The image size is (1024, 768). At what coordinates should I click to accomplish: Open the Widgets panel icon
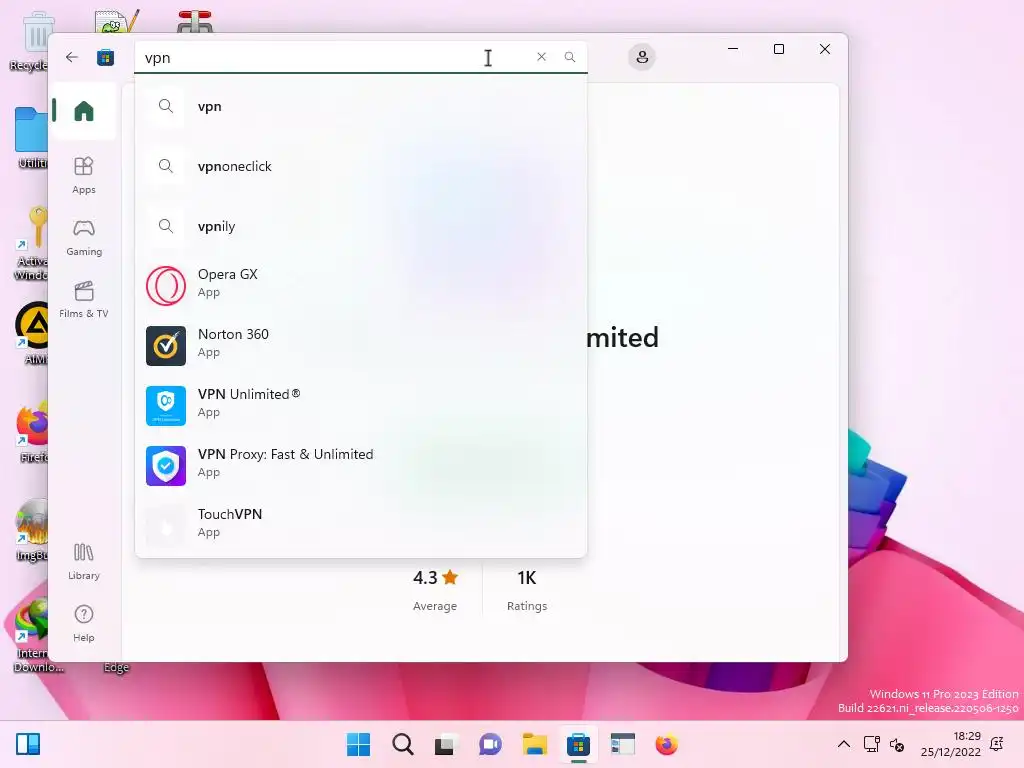pos(28,744)
